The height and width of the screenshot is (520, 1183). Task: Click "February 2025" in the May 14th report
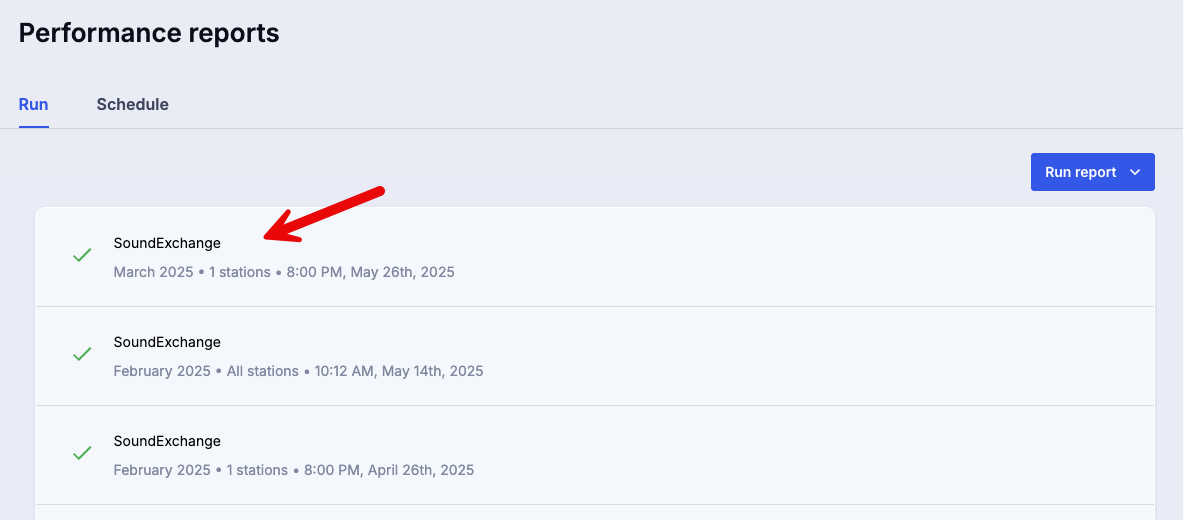coord(162,371)
